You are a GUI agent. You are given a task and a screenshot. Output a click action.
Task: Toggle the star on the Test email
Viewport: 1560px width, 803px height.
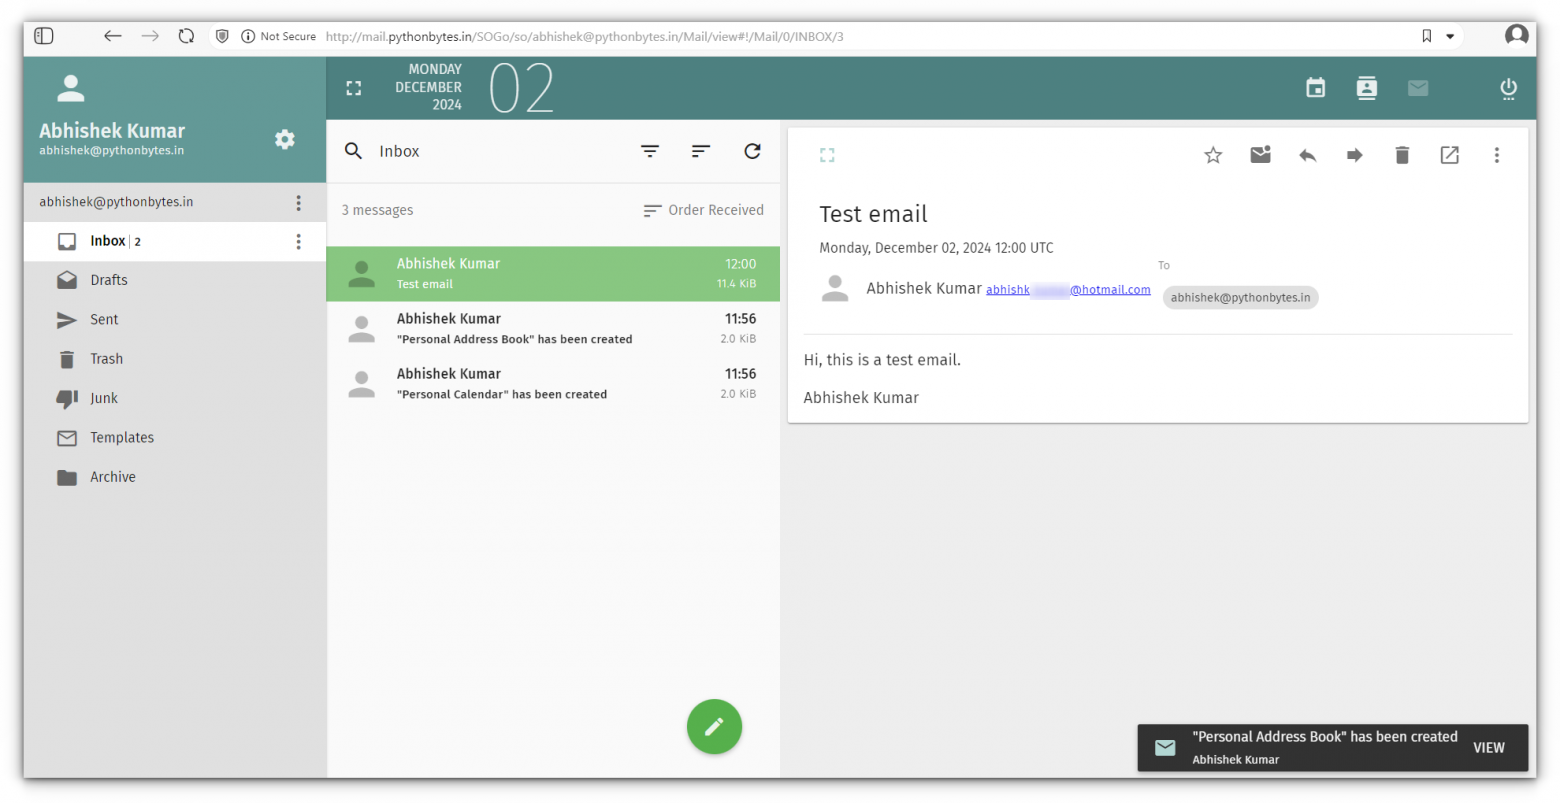pos(1213,155)
